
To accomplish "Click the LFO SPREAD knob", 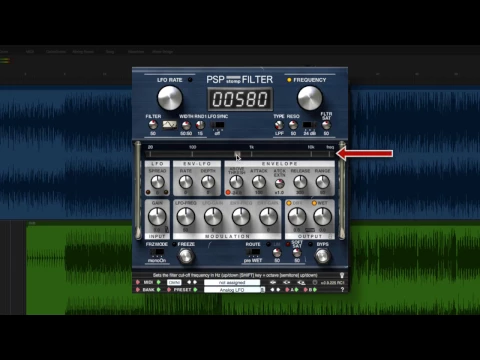I will (157, 182).
